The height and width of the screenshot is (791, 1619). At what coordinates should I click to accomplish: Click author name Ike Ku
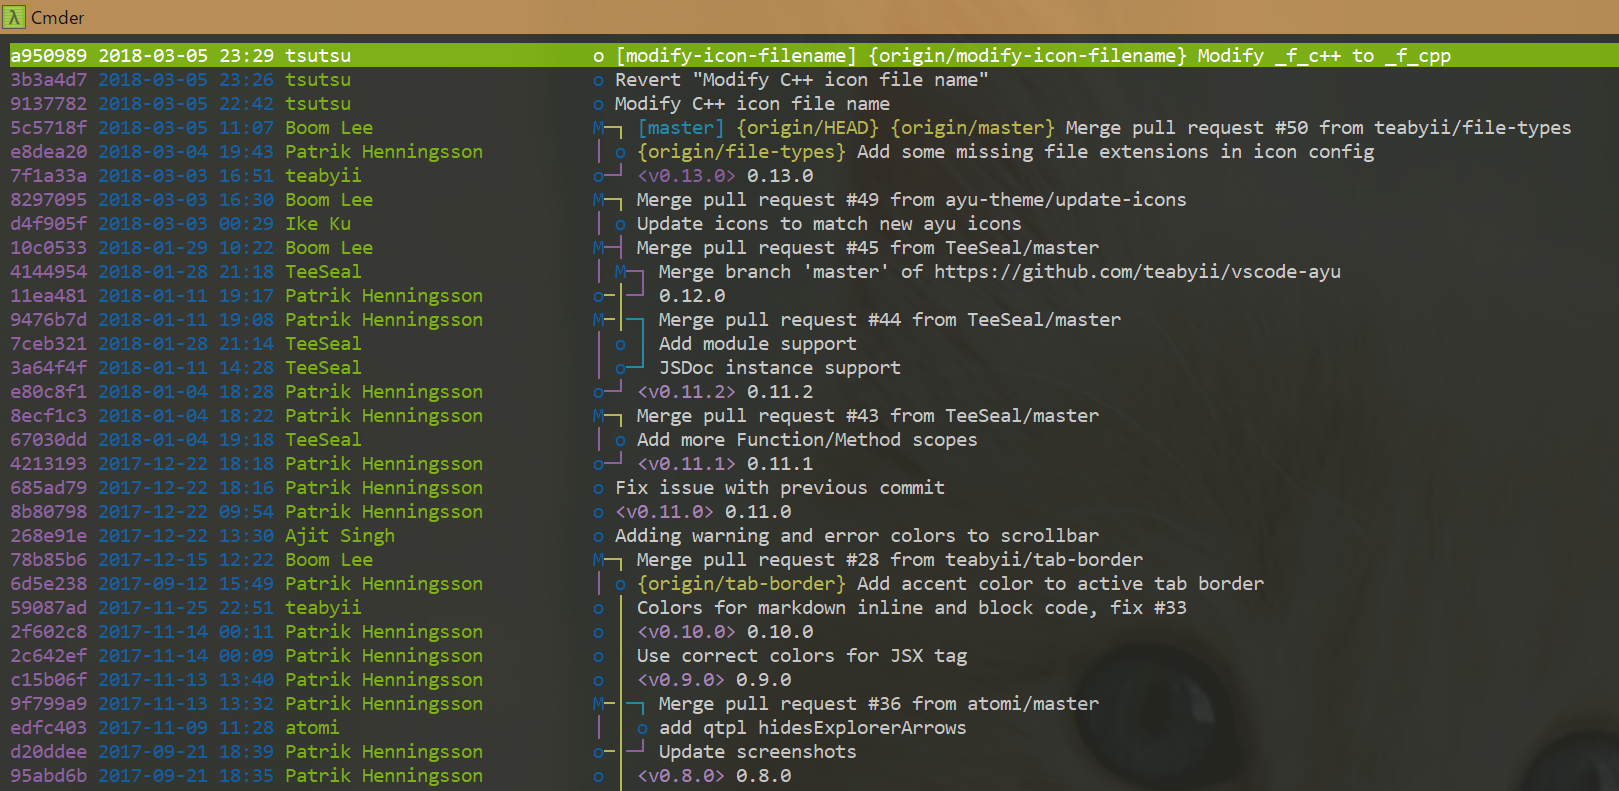318,224
